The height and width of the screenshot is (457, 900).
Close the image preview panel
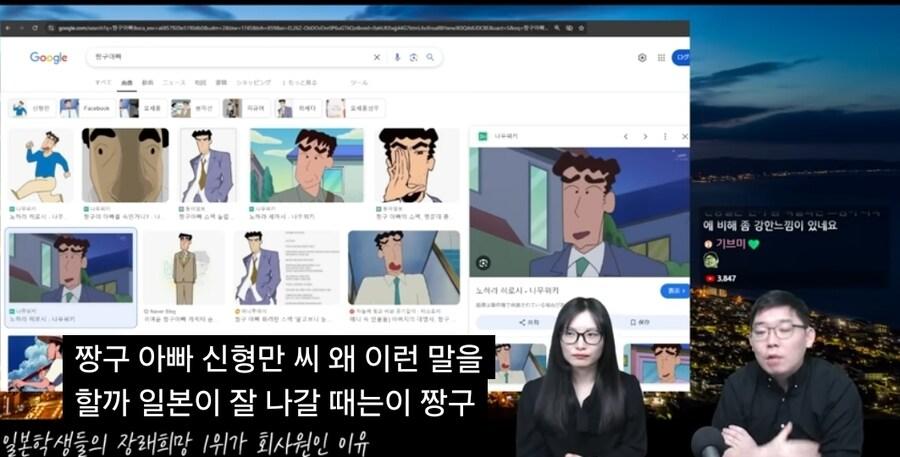pos(684,137)
